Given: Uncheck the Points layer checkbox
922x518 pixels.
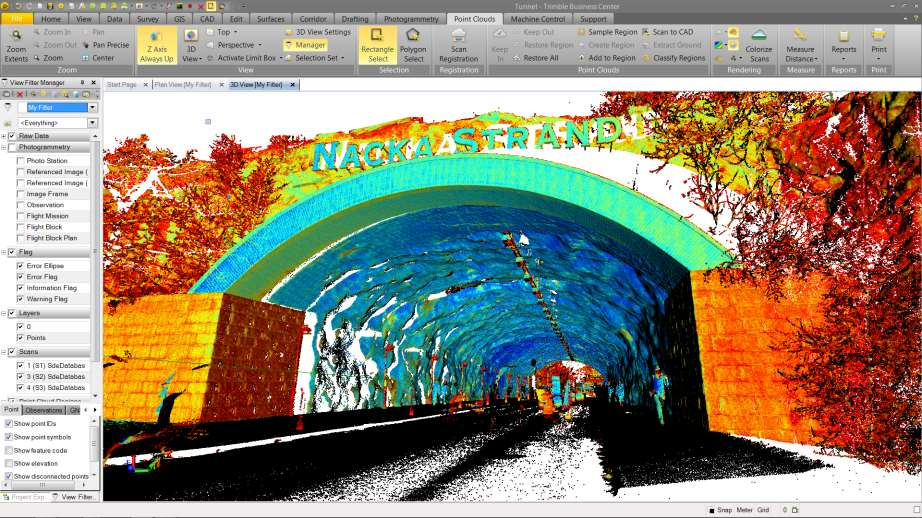Looking at the screenshot, I should (x=21, y=338).
